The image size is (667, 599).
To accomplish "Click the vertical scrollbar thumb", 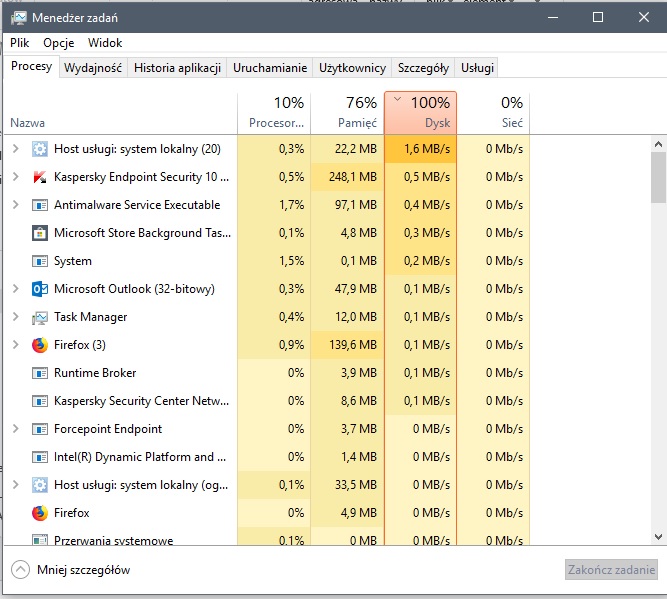I will pos(658,178).
